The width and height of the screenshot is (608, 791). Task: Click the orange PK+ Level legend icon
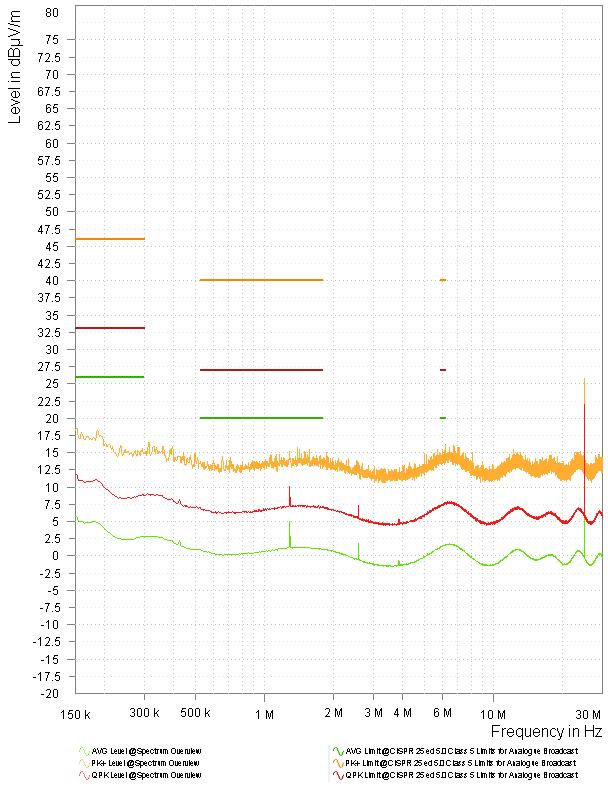84,762
